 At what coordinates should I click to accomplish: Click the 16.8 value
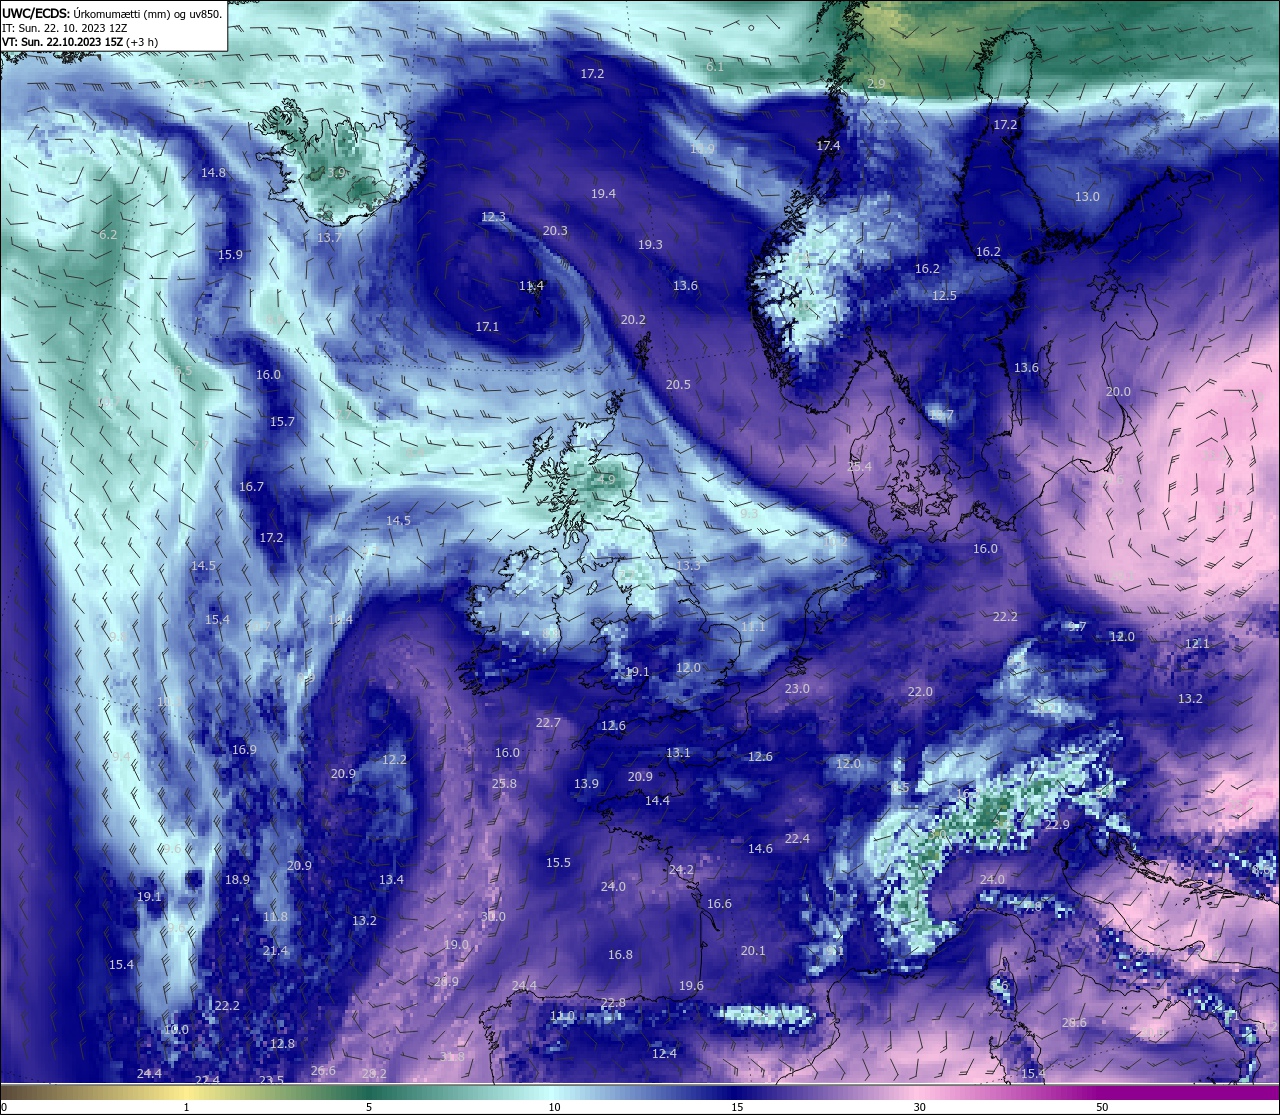tap(620, 955)
